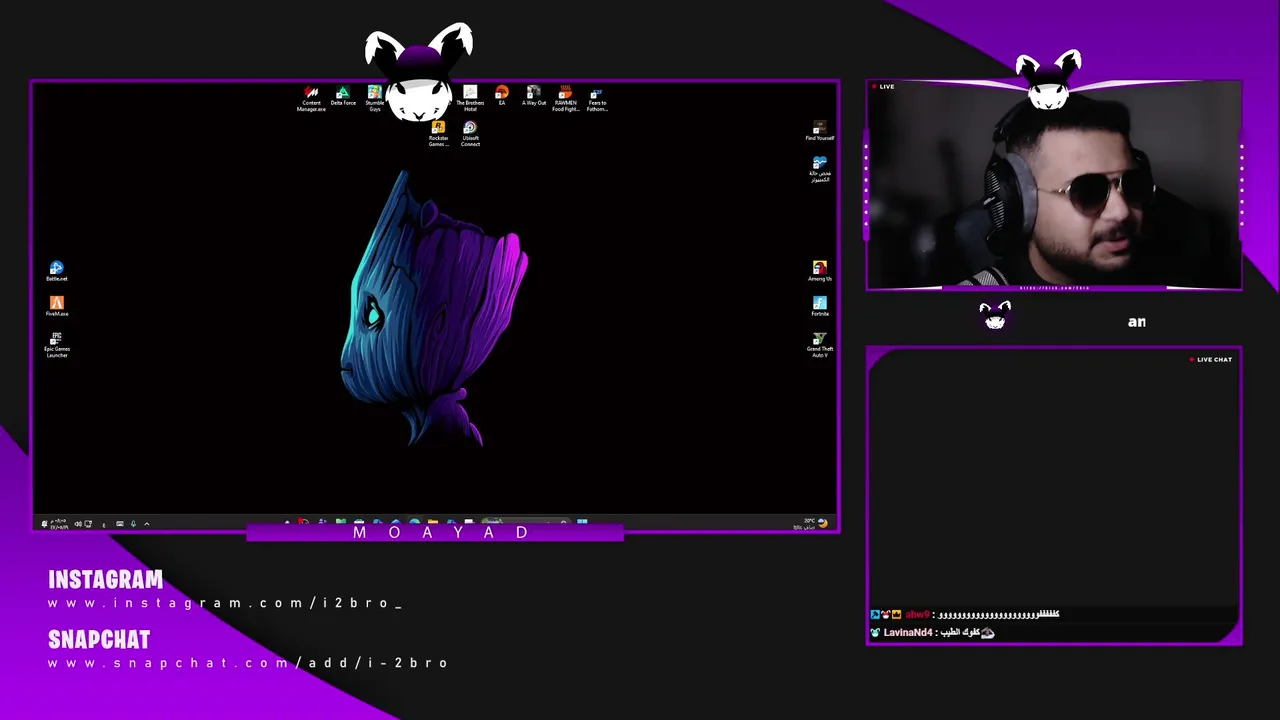Viewport: 1280px width, 720px height.
Task: Select the FiveM.exe desktop icon
Action: pos(57,306)
